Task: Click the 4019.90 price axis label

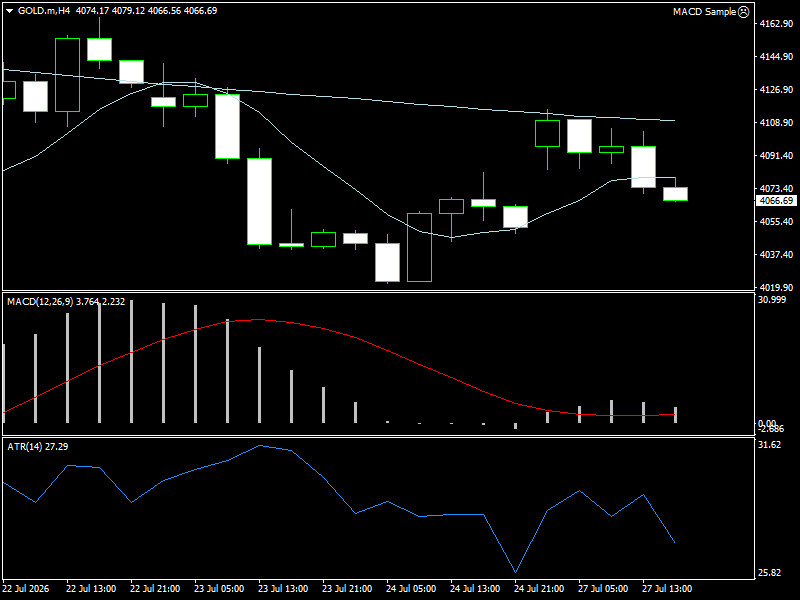Action: (777, 288)
